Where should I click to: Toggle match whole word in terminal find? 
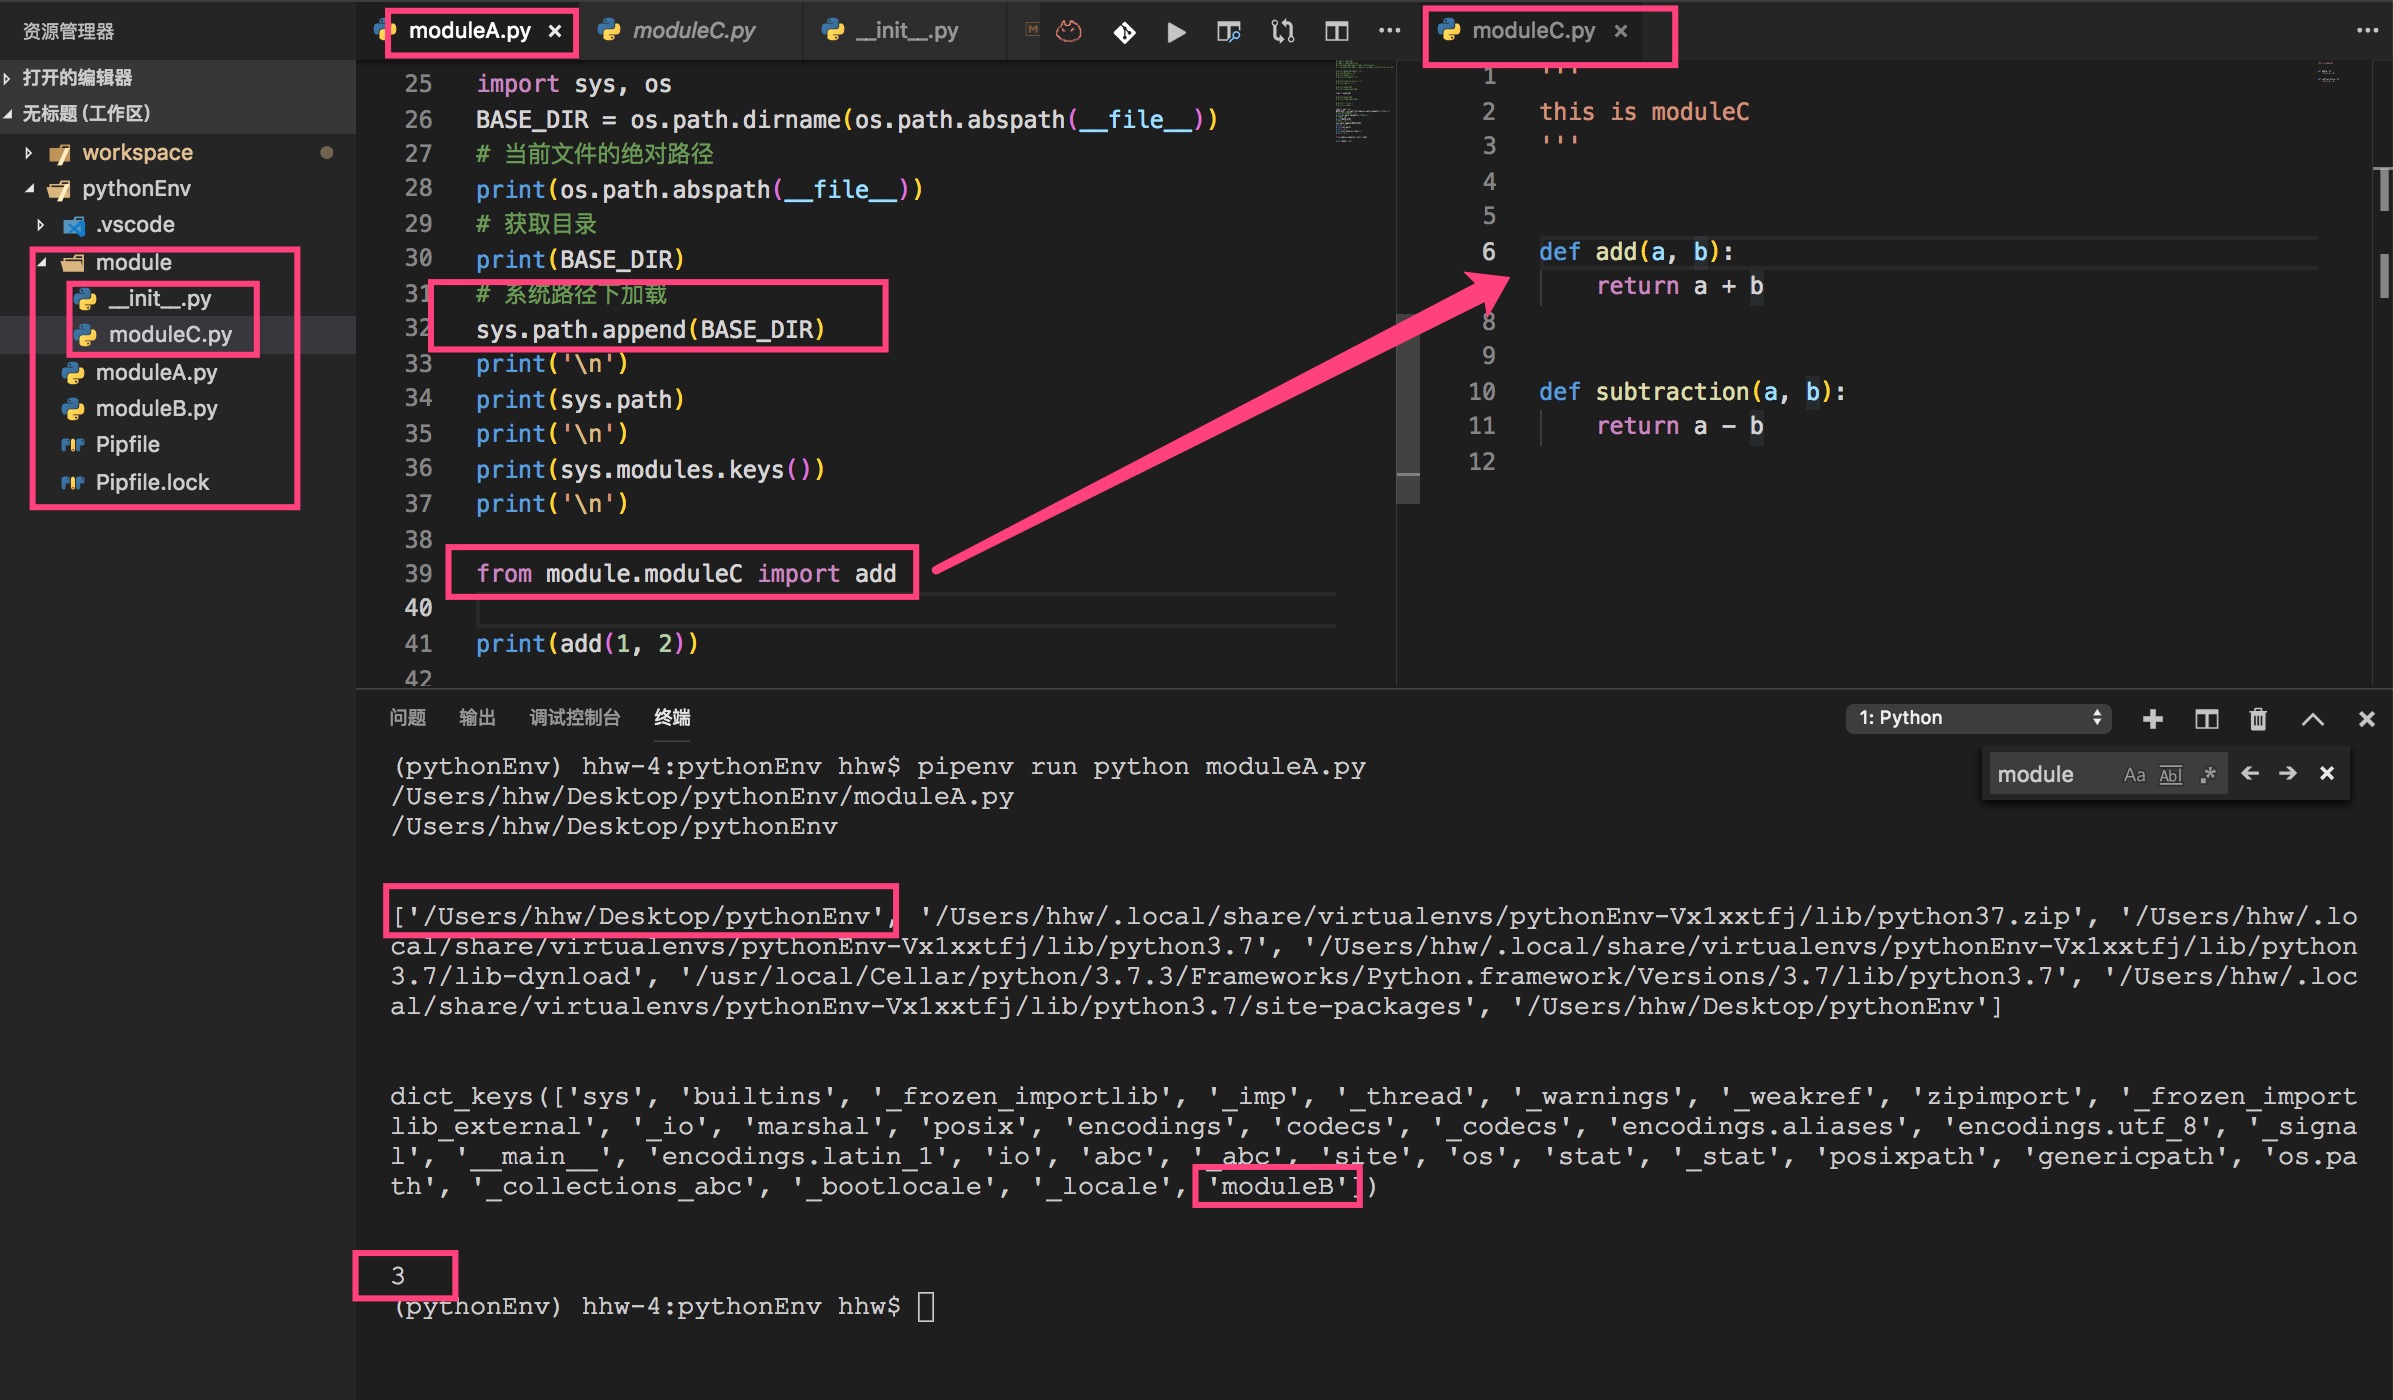(2170, 774)
